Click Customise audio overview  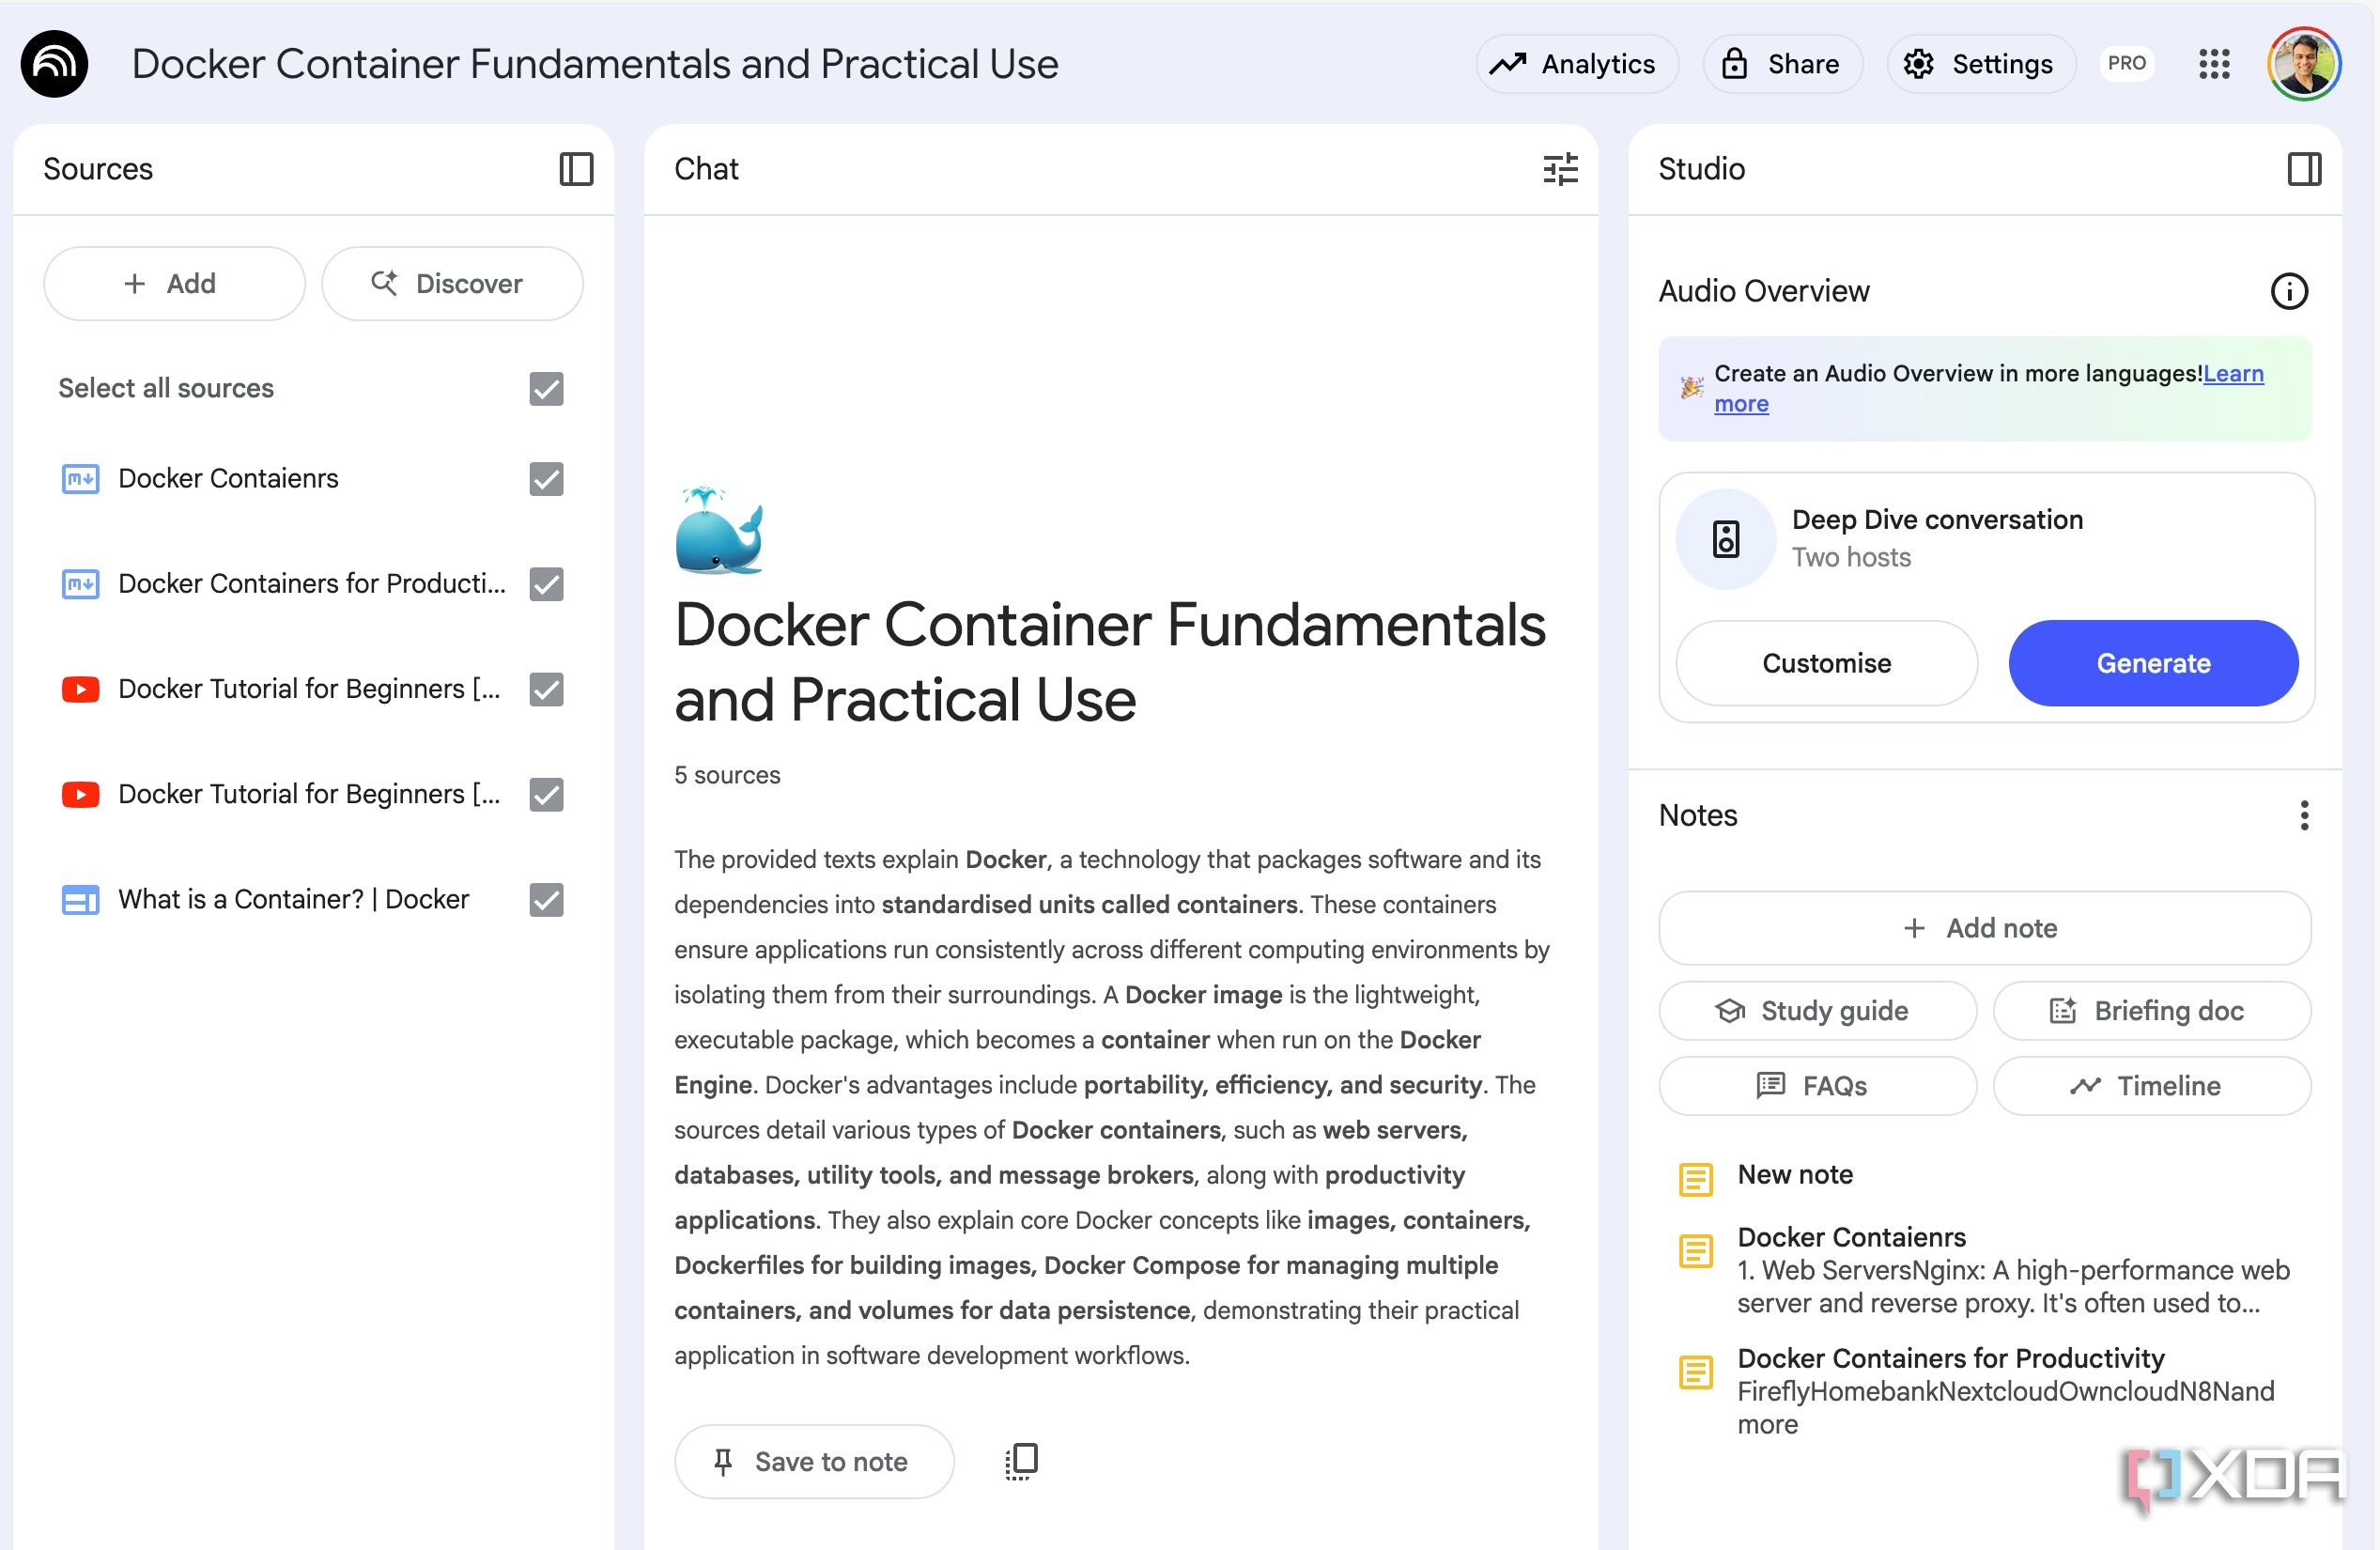1826,663
